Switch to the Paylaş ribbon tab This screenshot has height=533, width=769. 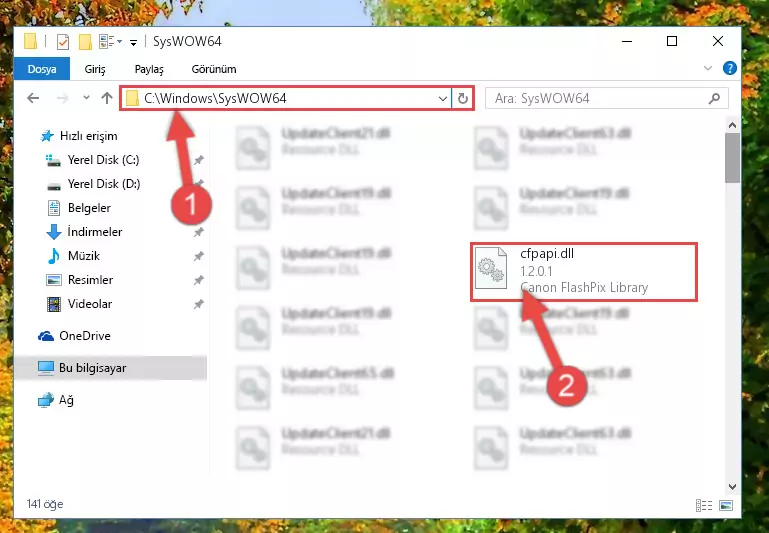[x=149, y=69]
